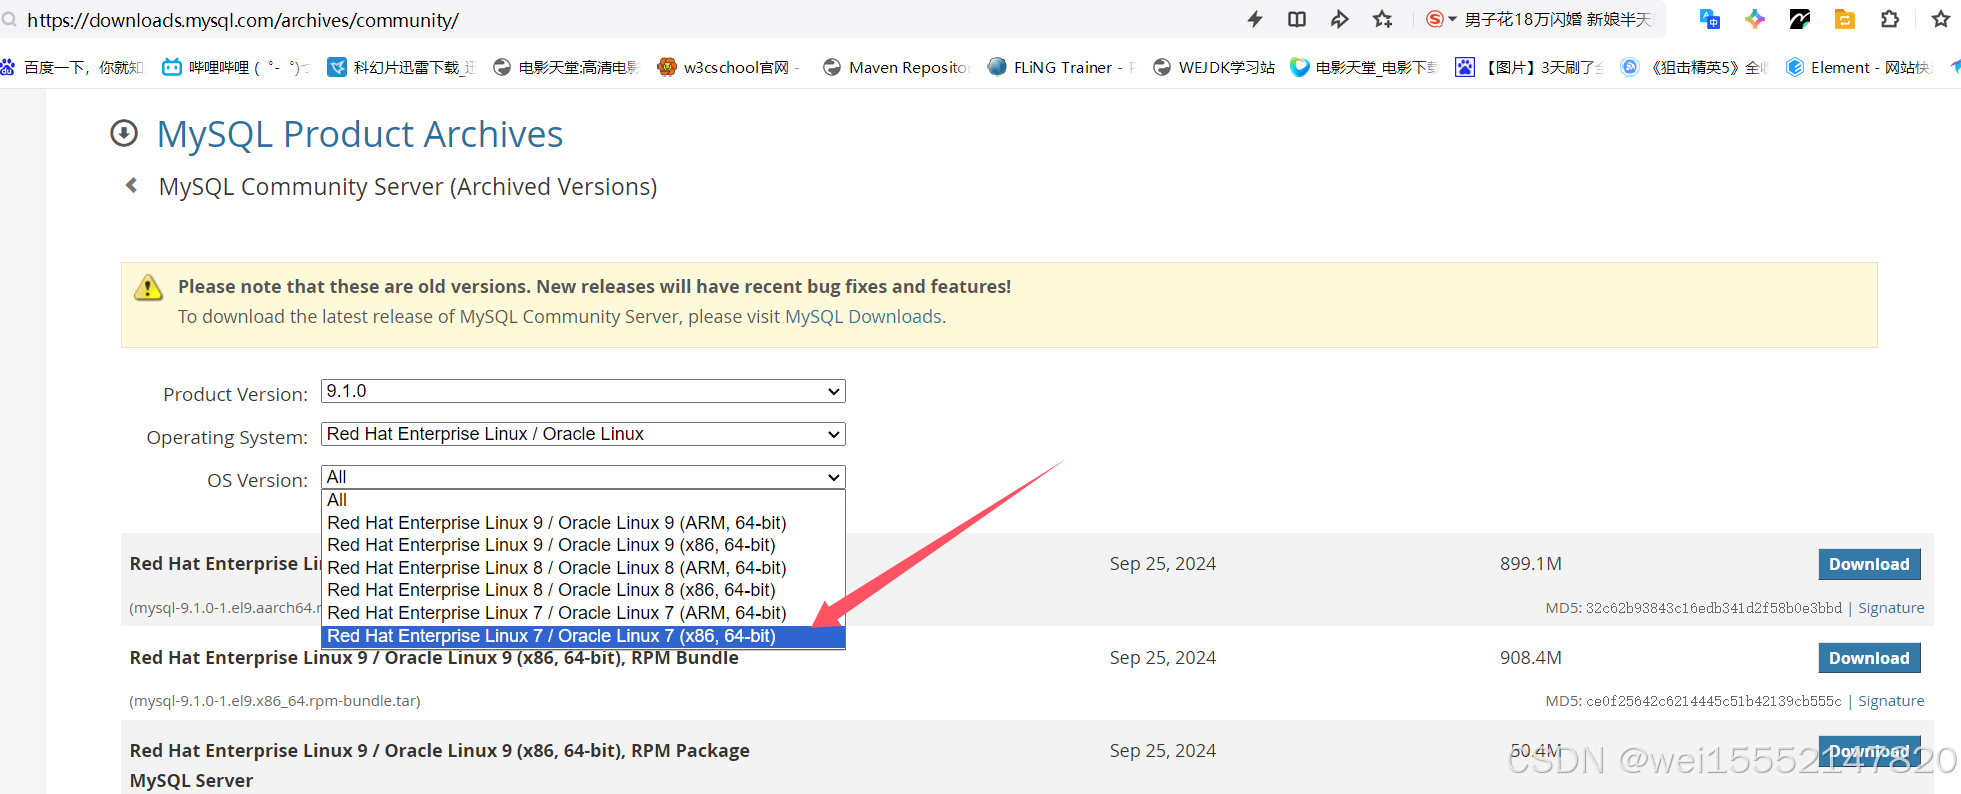1961x794 pixels.
Task: Open the 《狙击精英5》 bookmark
Action: tap(1694, 67)
